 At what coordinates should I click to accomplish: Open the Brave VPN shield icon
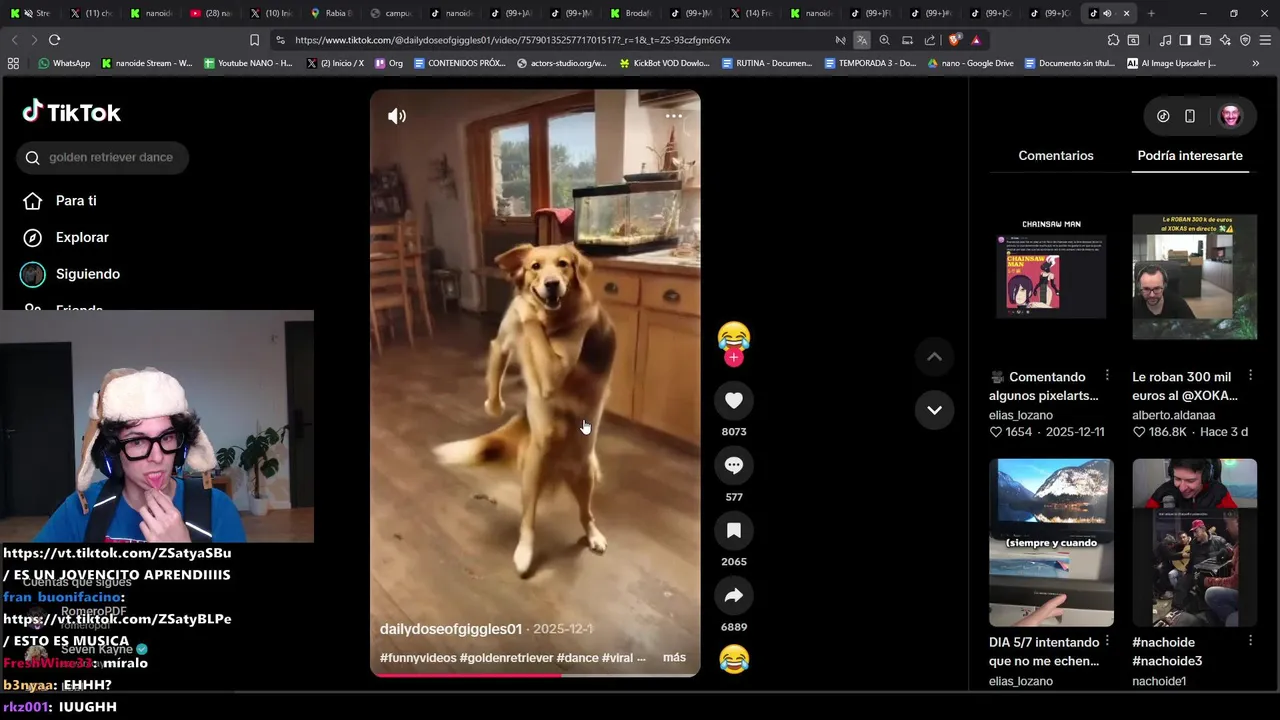[1245, 40]
